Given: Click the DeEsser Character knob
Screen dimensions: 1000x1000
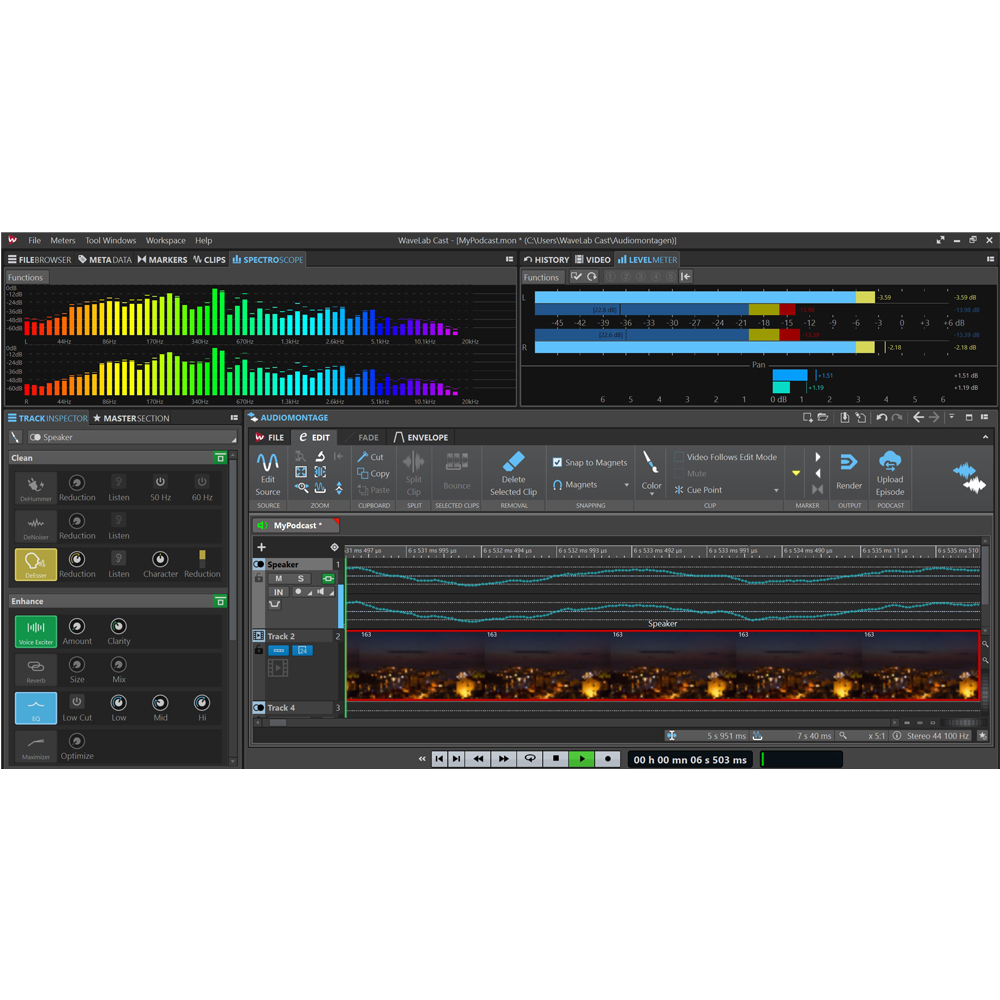Looking at the screenshot, I should click(x=160, y=559).
